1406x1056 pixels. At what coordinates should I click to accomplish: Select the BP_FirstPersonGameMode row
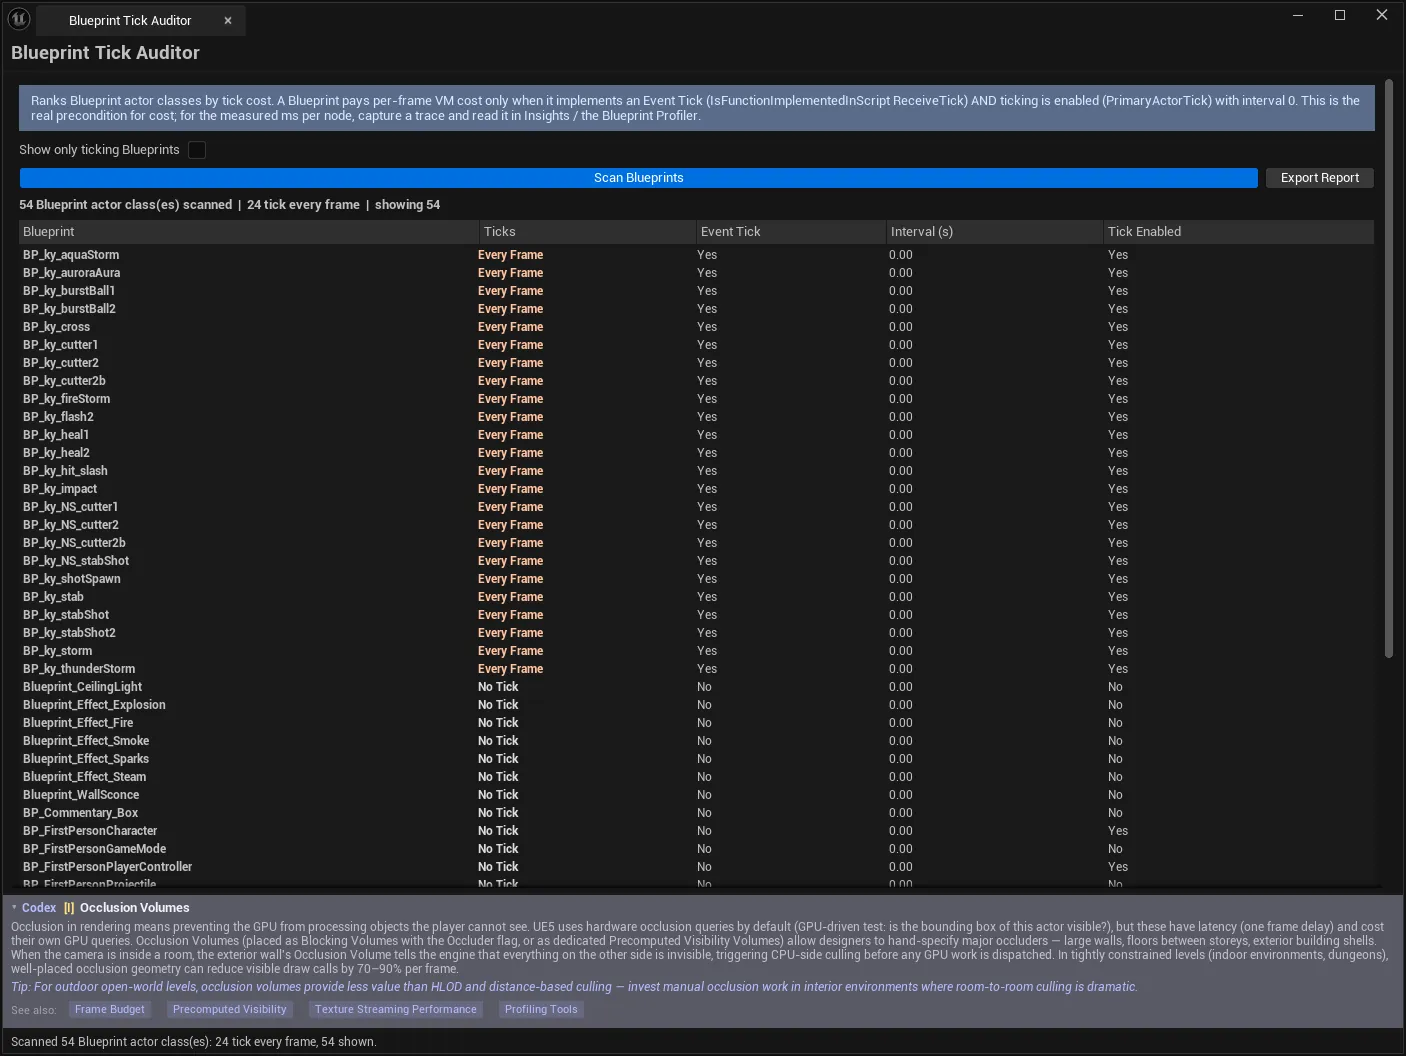[696, 849]
